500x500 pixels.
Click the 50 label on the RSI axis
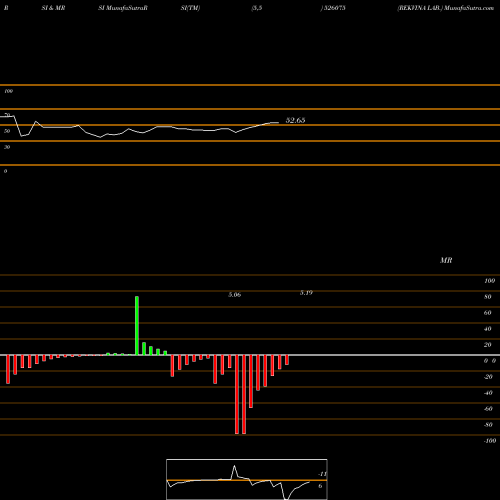tap(7, 131)
